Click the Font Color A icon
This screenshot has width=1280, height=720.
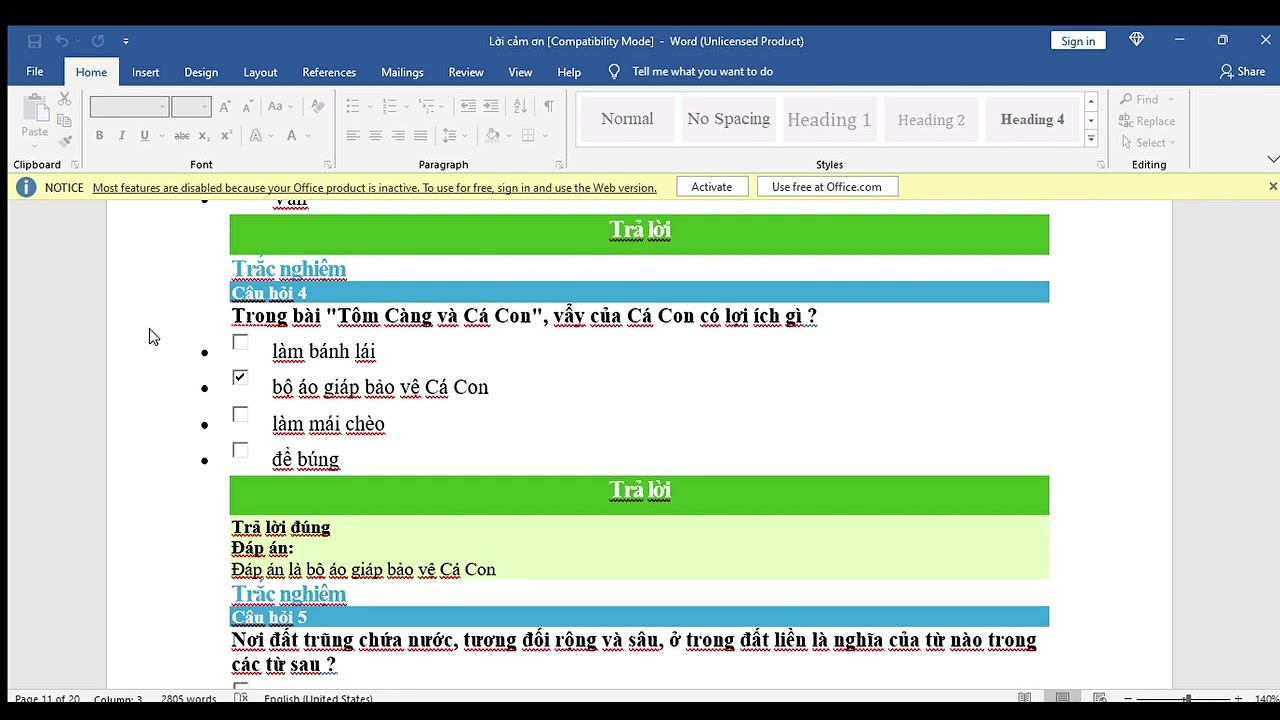292,136
